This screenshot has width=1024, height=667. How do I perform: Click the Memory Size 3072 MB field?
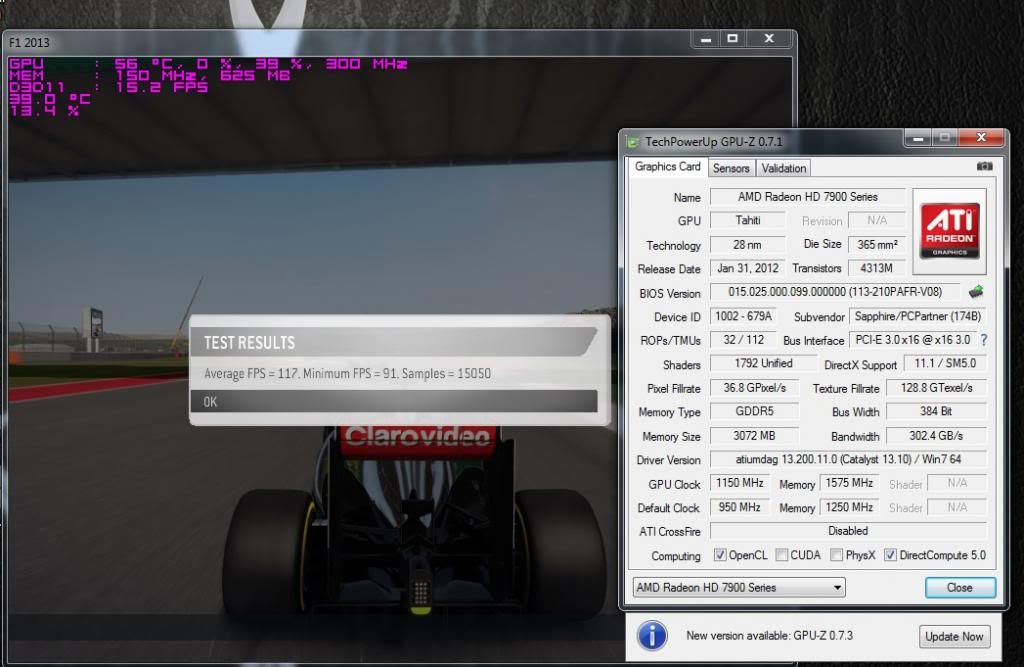tap(755, 435)
